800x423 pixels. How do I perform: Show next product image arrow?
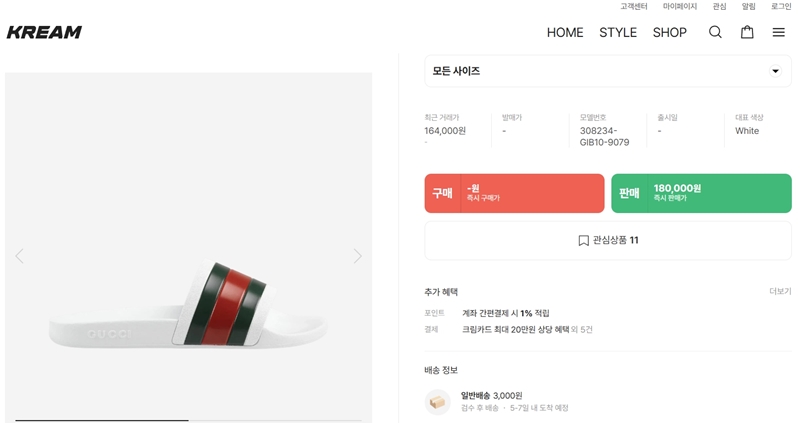[358, 256]
